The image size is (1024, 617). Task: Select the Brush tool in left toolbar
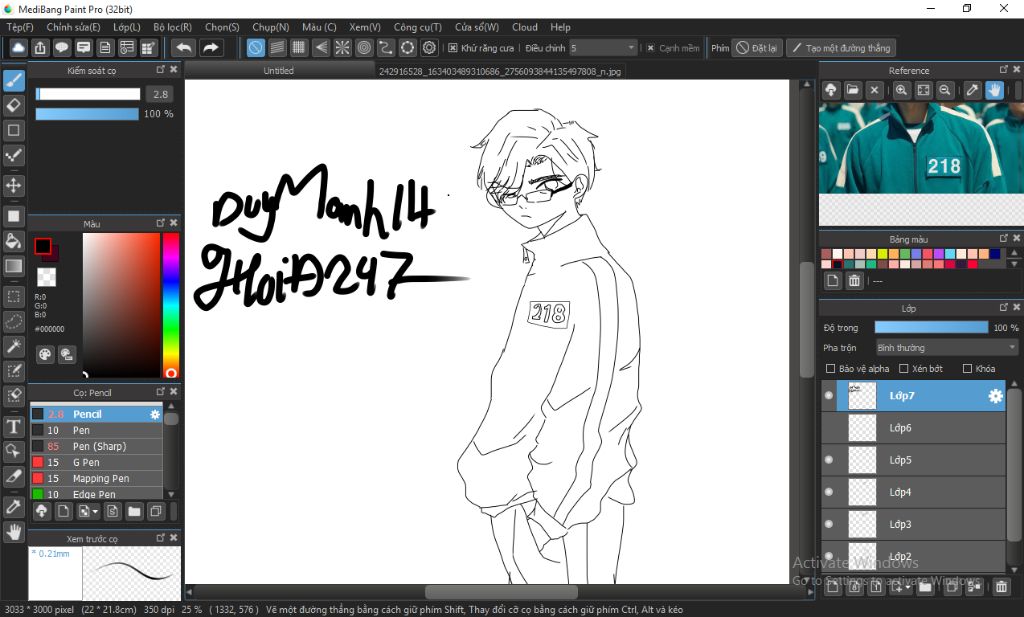[14, 80]
